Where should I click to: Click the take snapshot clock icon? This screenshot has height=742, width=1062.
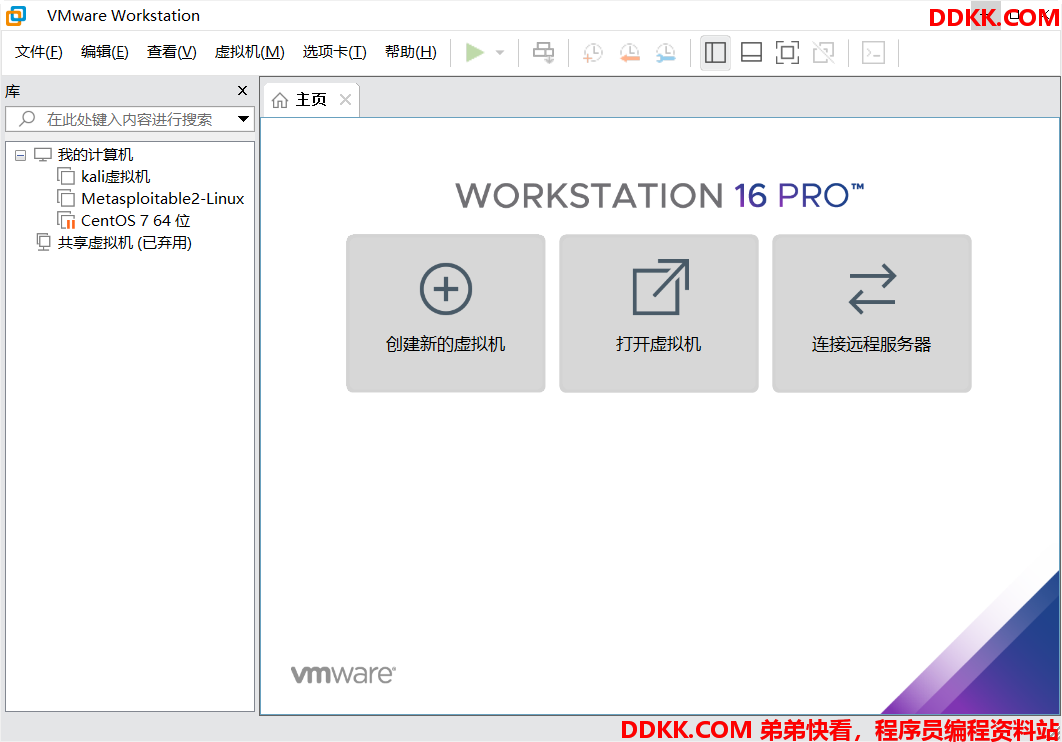593,52
